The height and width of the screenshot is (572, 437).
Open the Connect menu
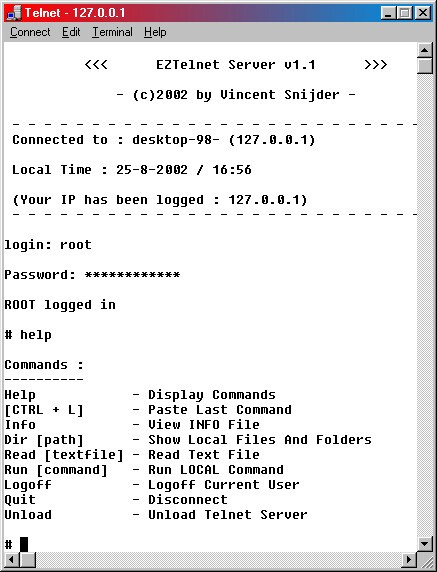[x=30, y=32]
